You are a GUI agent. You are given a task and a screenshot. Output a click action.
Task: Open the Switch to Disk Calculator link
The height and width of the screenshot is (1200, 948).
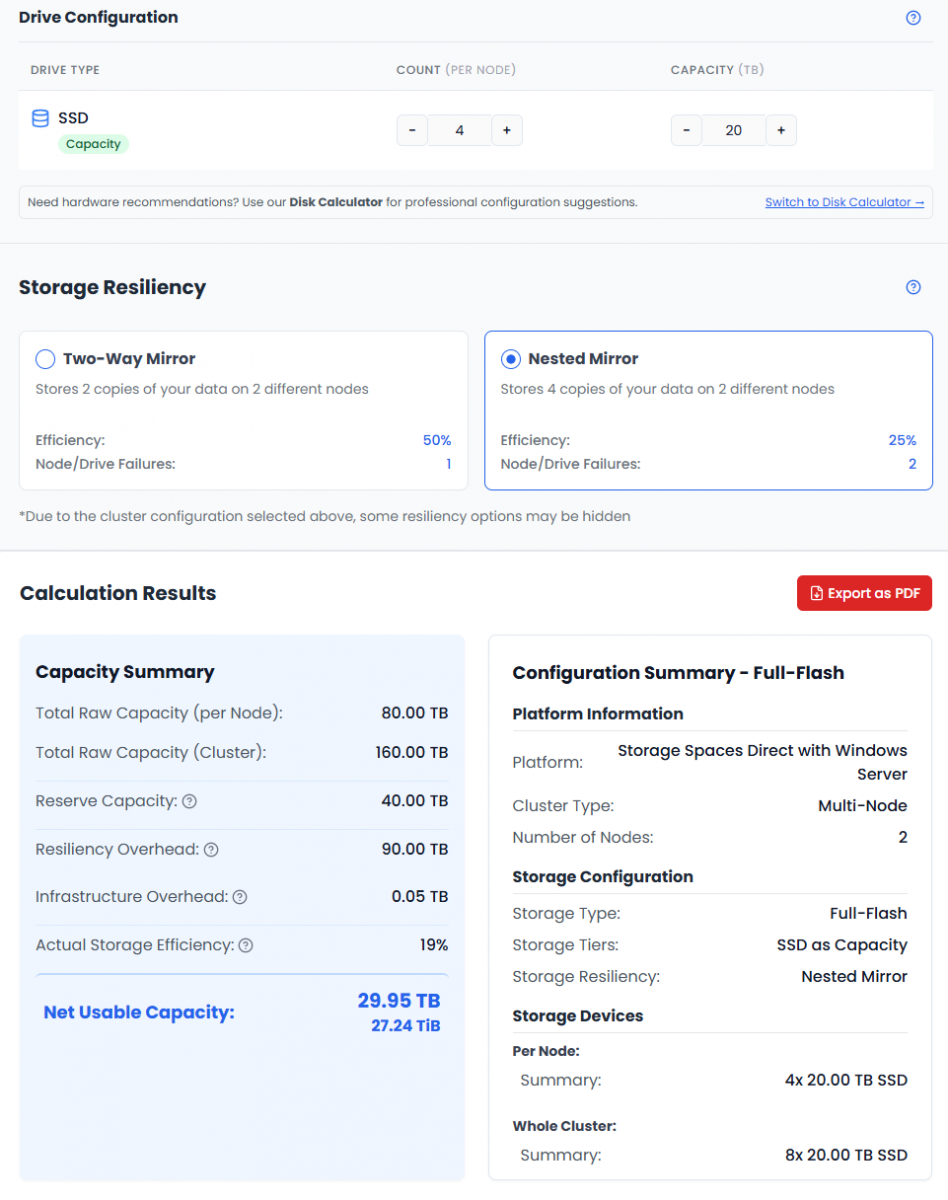tap(844, 202)
